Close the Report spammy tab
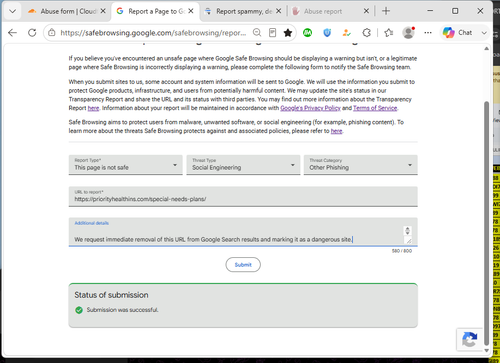Image resolution: width=500 pixels, height=363 pixels. click(x=278, y=11)
